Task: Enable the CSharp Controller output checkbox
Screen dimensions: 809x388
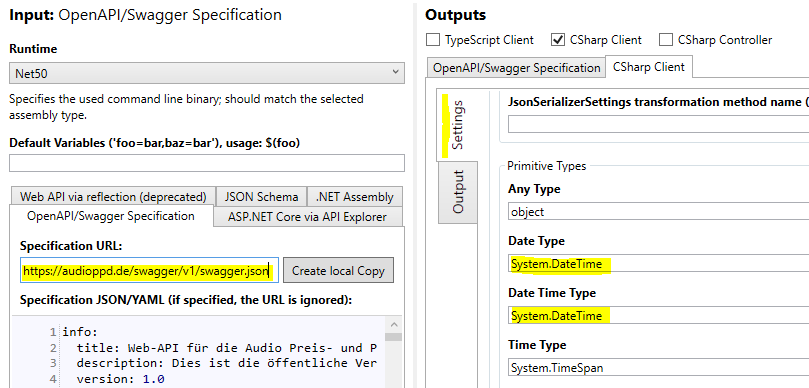Action: [x=666, y=40]
